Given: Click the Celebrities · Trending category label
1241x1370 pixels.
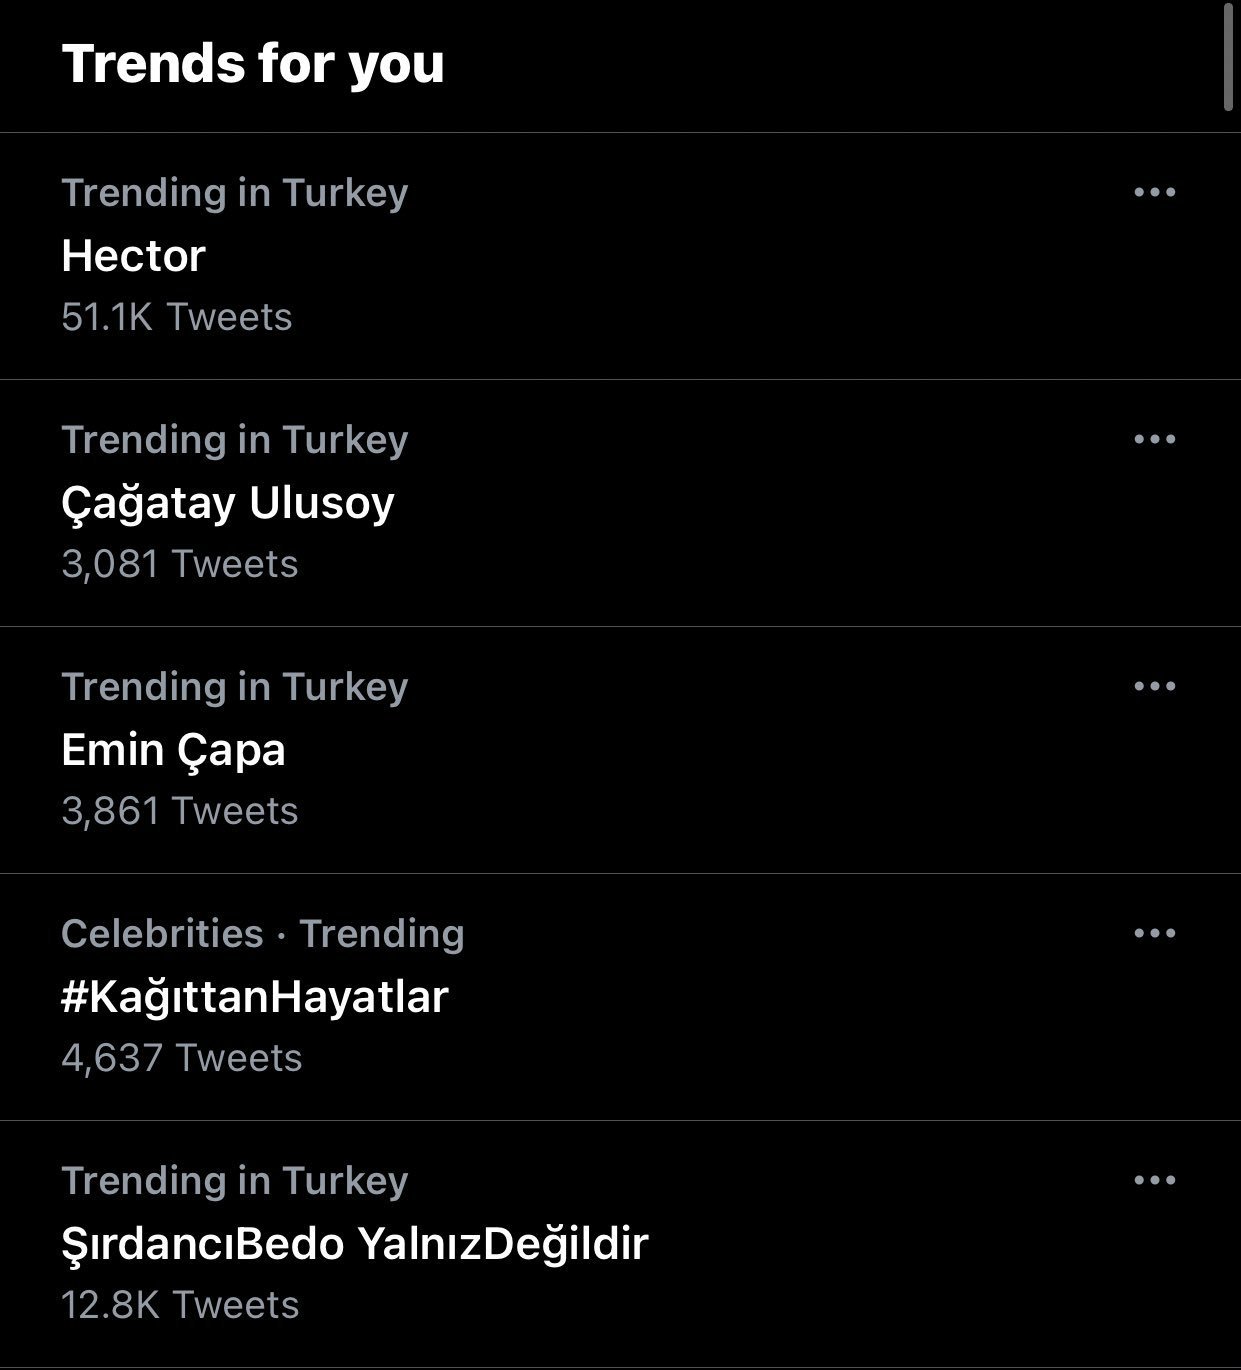Looking at the screenshot, I should coord(263,934).
